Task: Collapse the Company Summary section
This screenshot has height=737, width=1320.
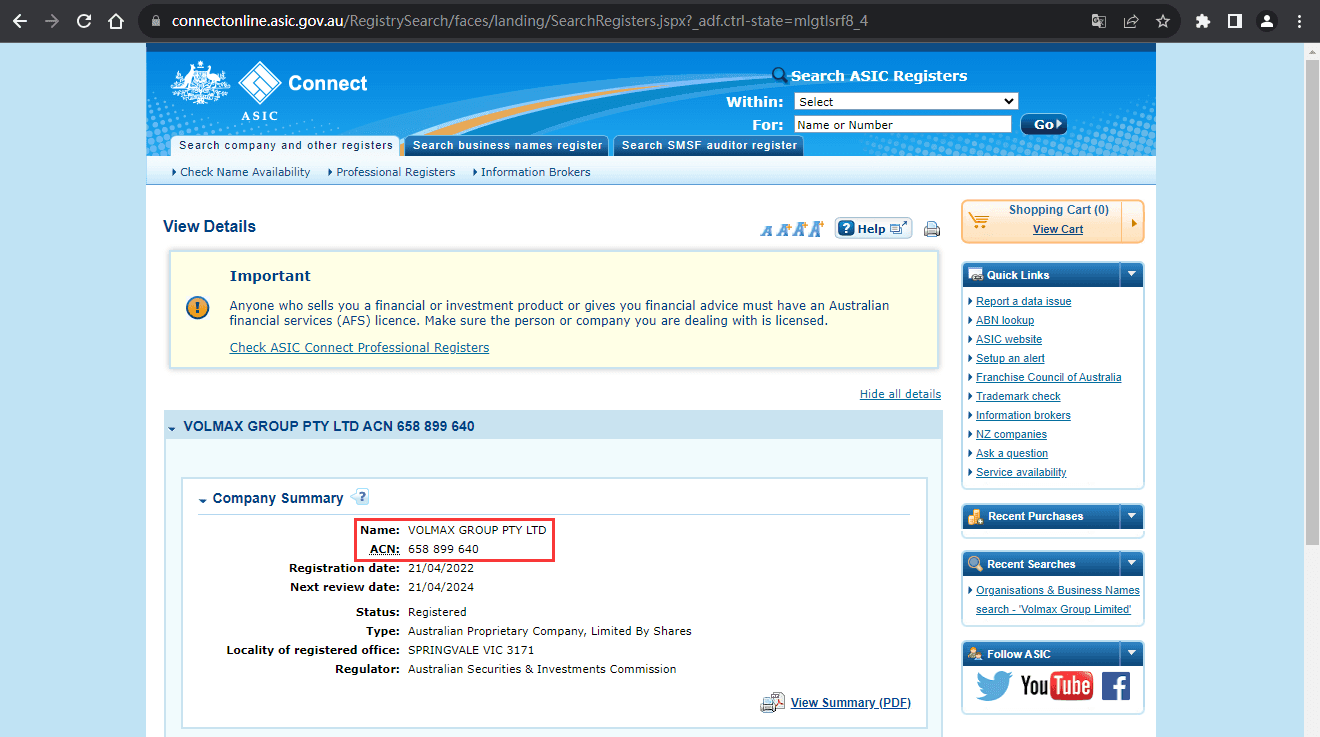Action: tap(203, 500)
